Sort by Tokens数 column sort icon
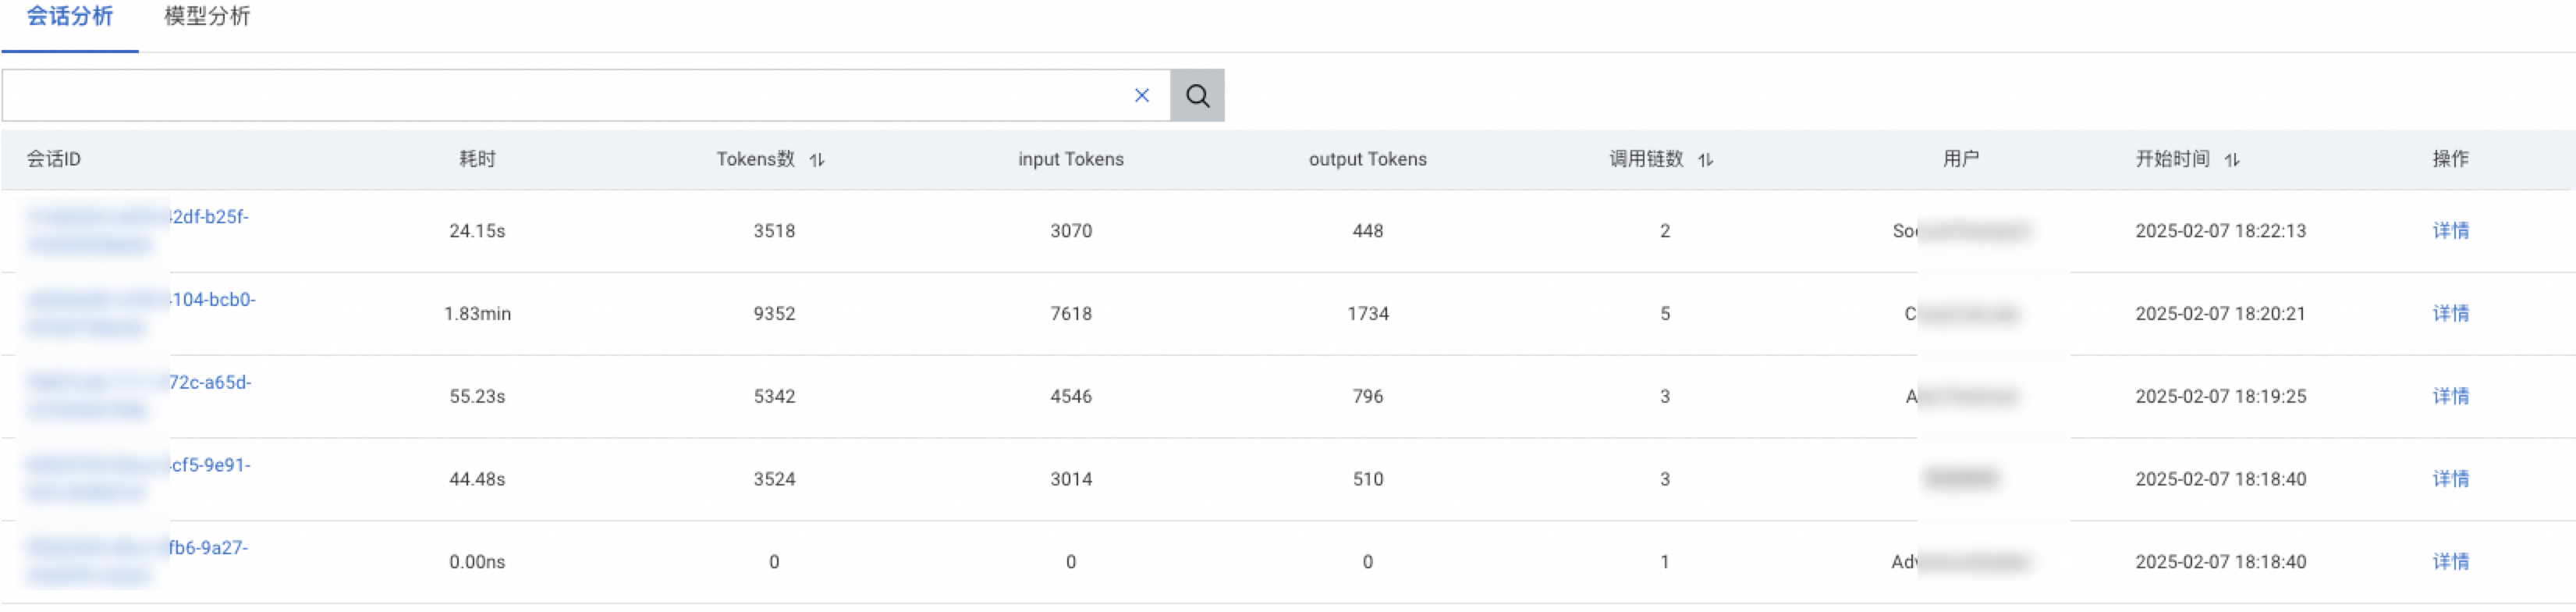 (x=817, y=160)
